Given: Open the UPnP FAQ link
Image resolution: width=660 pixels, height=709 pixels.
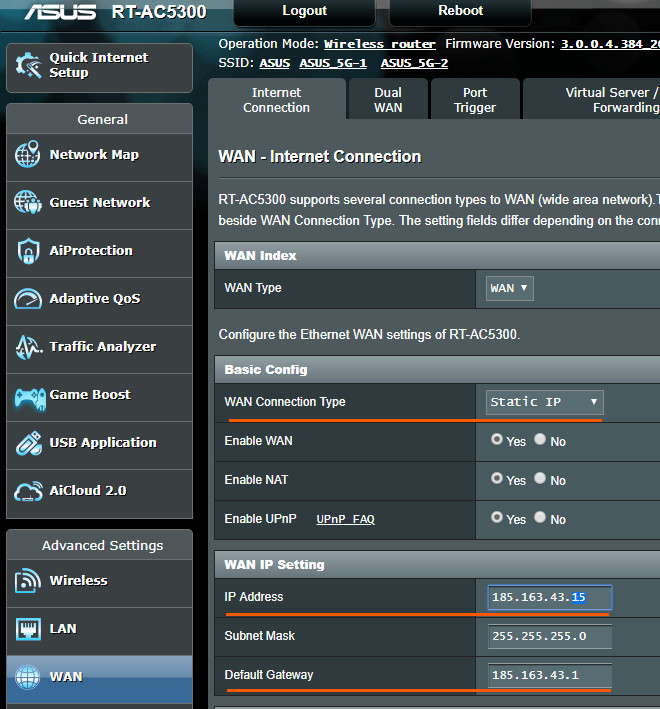Looking at the screenshot, I should [x=345, y=520].
